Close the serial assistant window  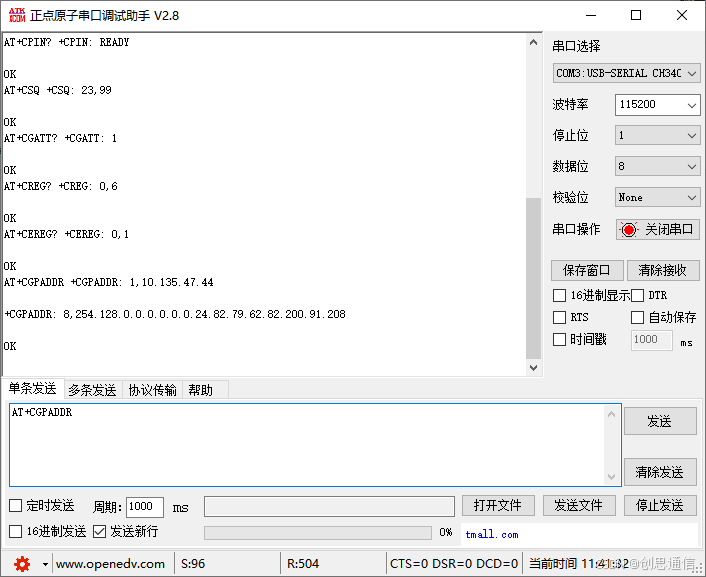(682, 16)
